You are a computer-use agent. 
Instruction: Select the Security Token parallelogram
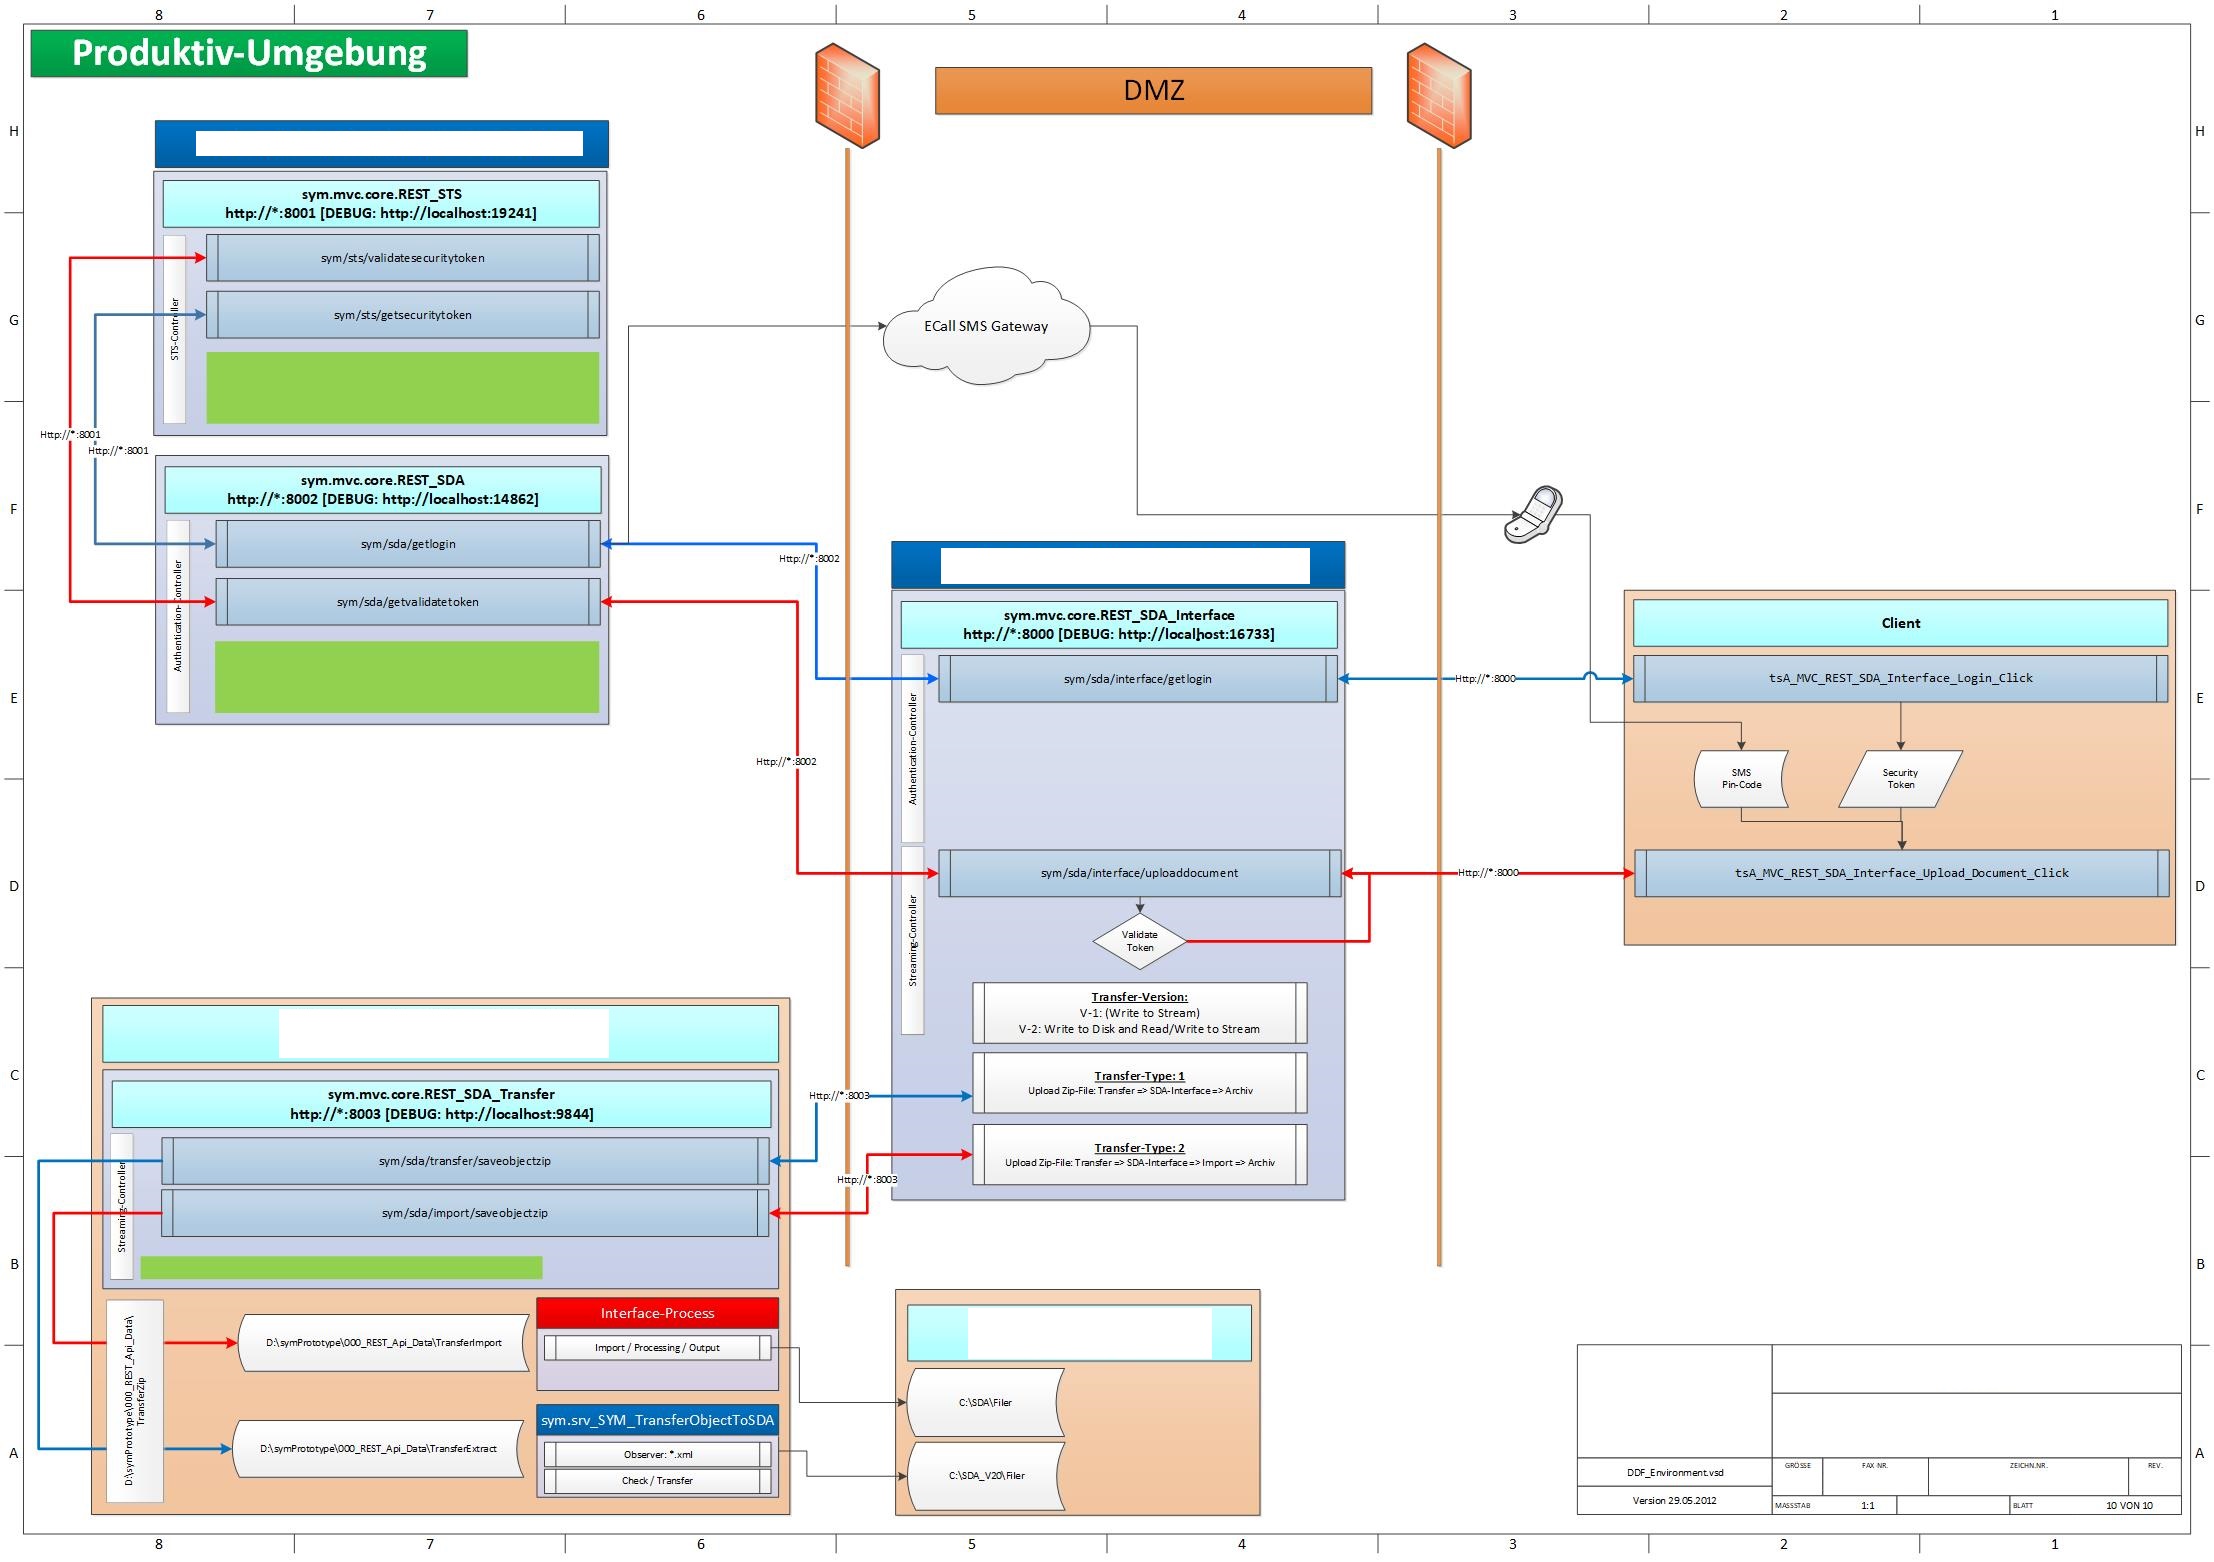click(1900, 779)
